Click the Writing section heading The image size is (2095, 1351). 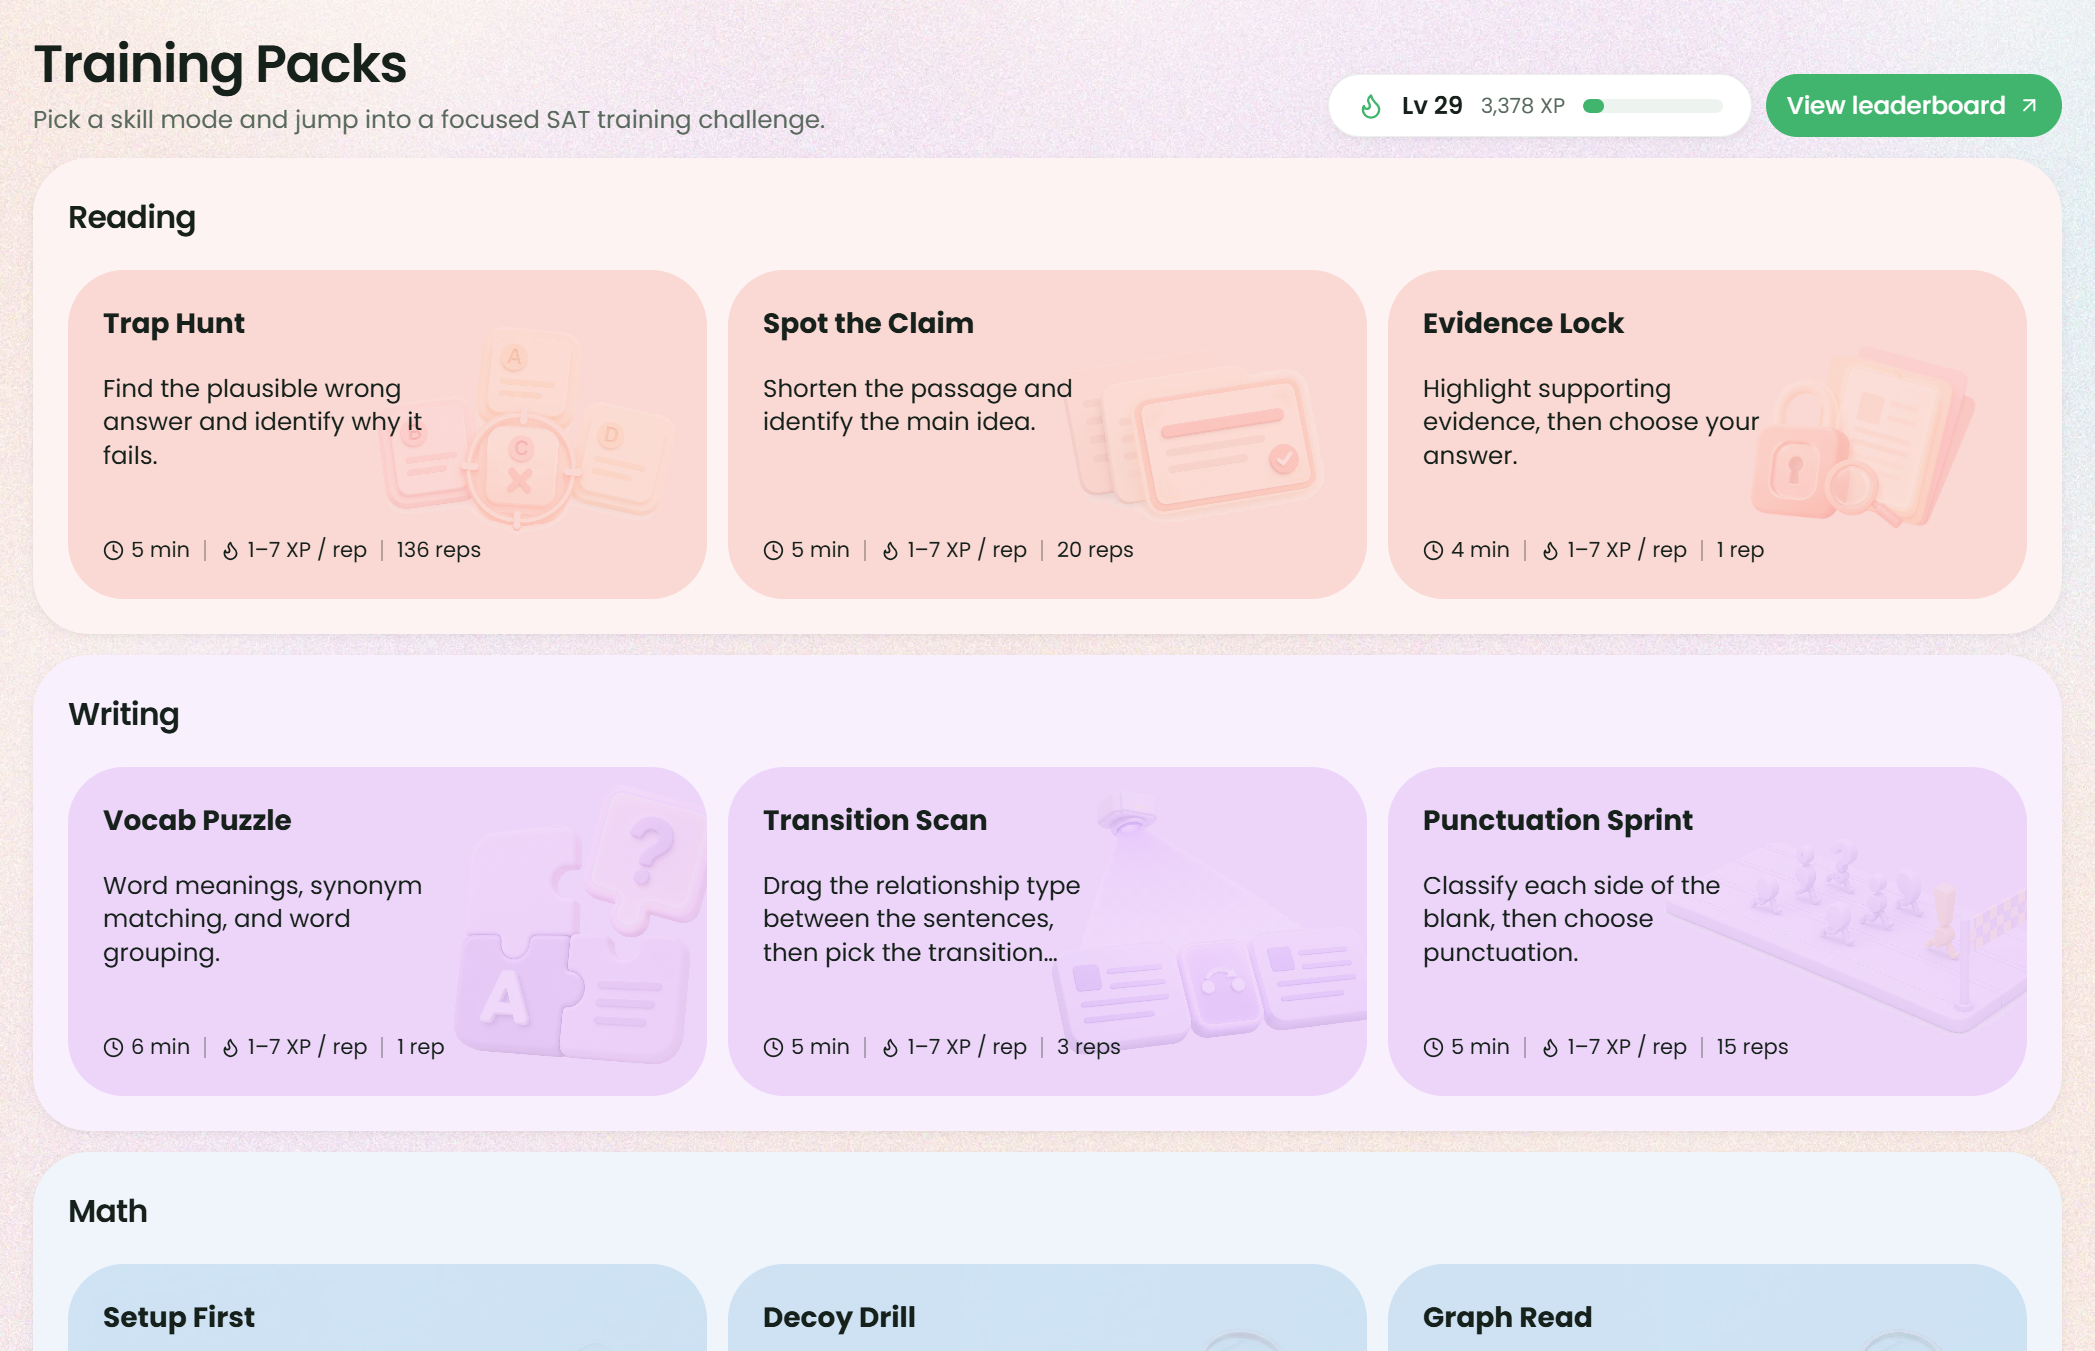click(x=124, y=715)
